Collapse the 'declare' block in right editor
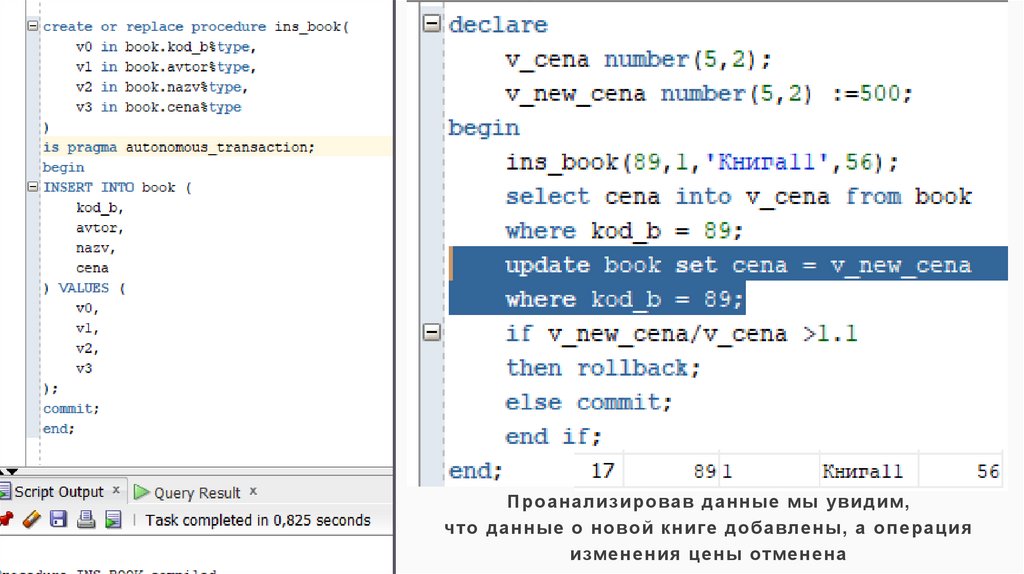This screenshot has height=574, width=1024. [432, 24]
